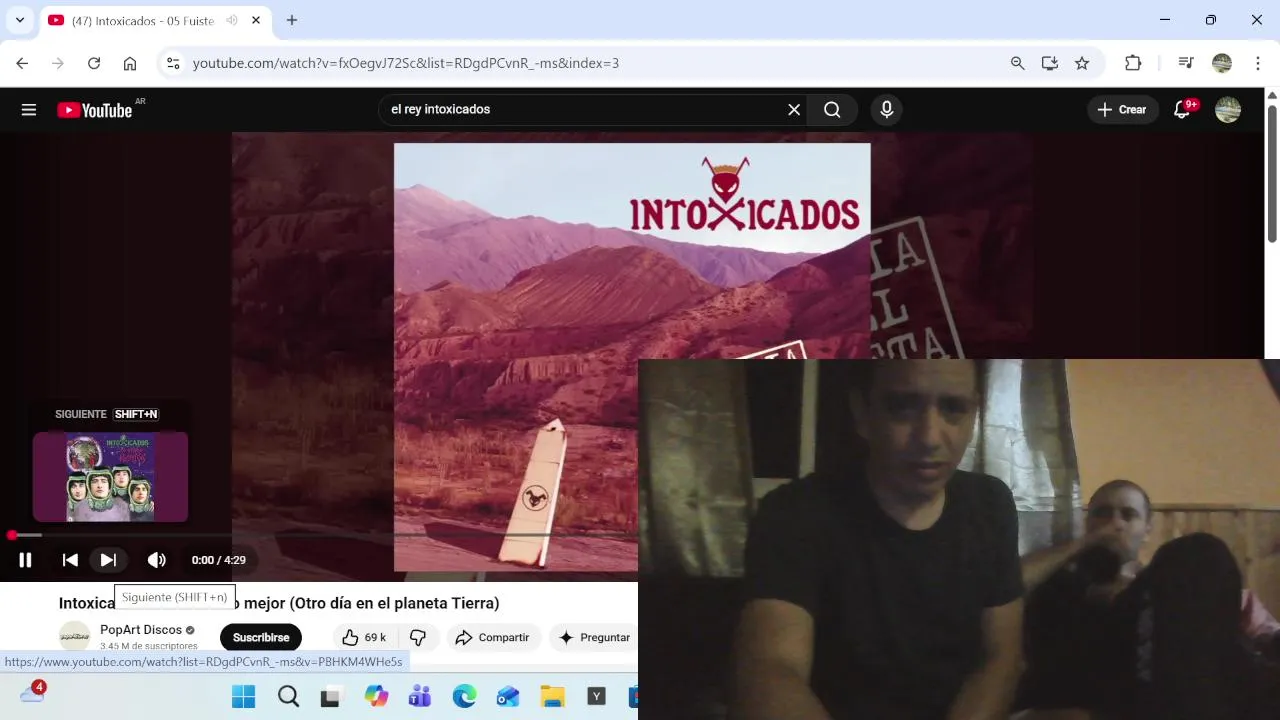View site information icon in address bar
Image resolution: width=1280 pixels, height=720 pixels.
click(173, 63)
